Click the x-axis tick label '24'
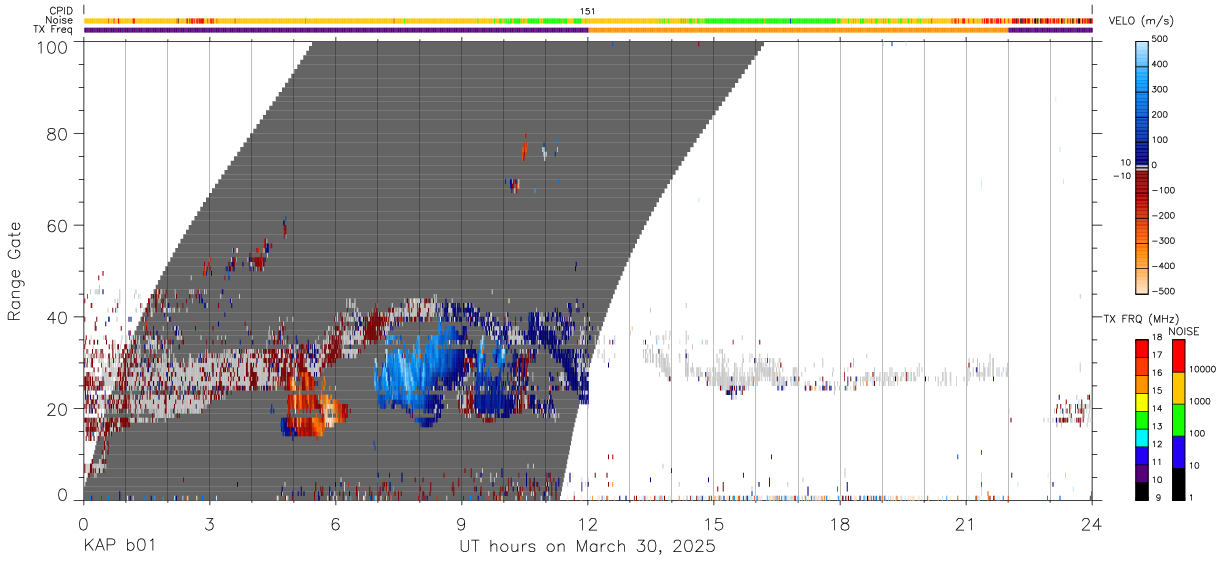 [1092, 525]
